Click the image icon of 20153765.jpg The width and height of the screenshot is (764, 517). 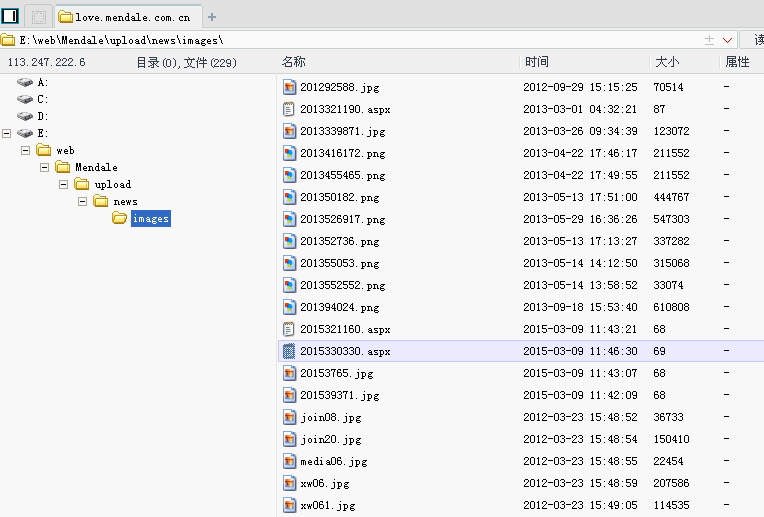(x=289, y=373)
